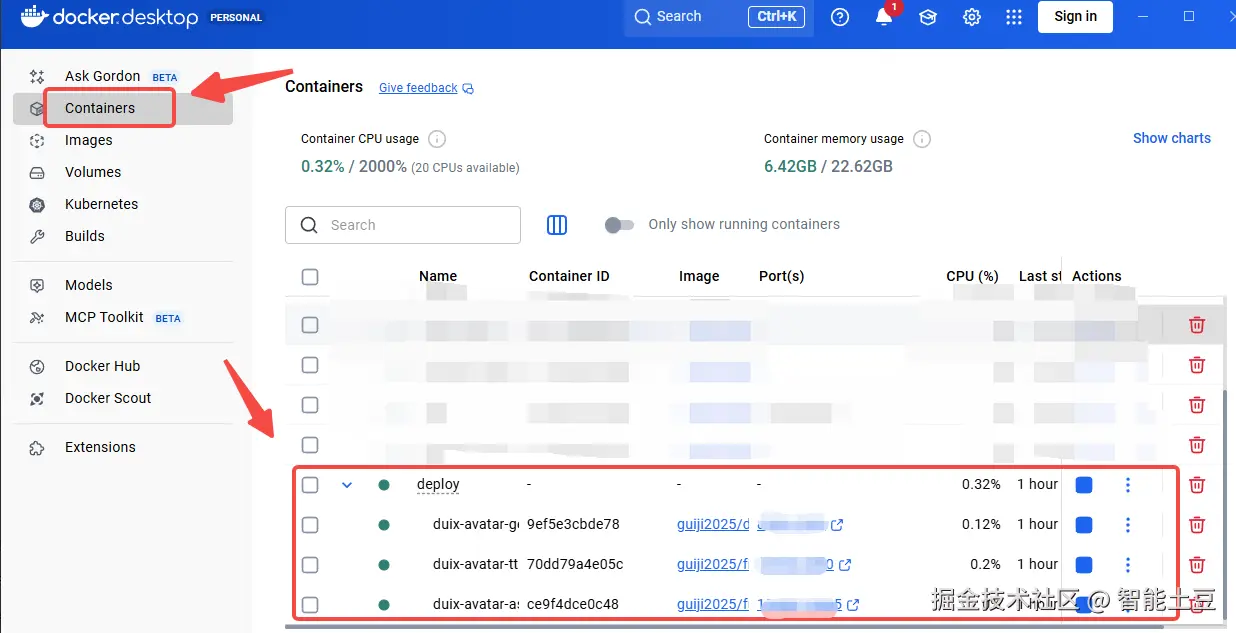The height and width of the screenshot is (633, 1236).
Task: Click the Sign in button
Action: pos(1075,16)
